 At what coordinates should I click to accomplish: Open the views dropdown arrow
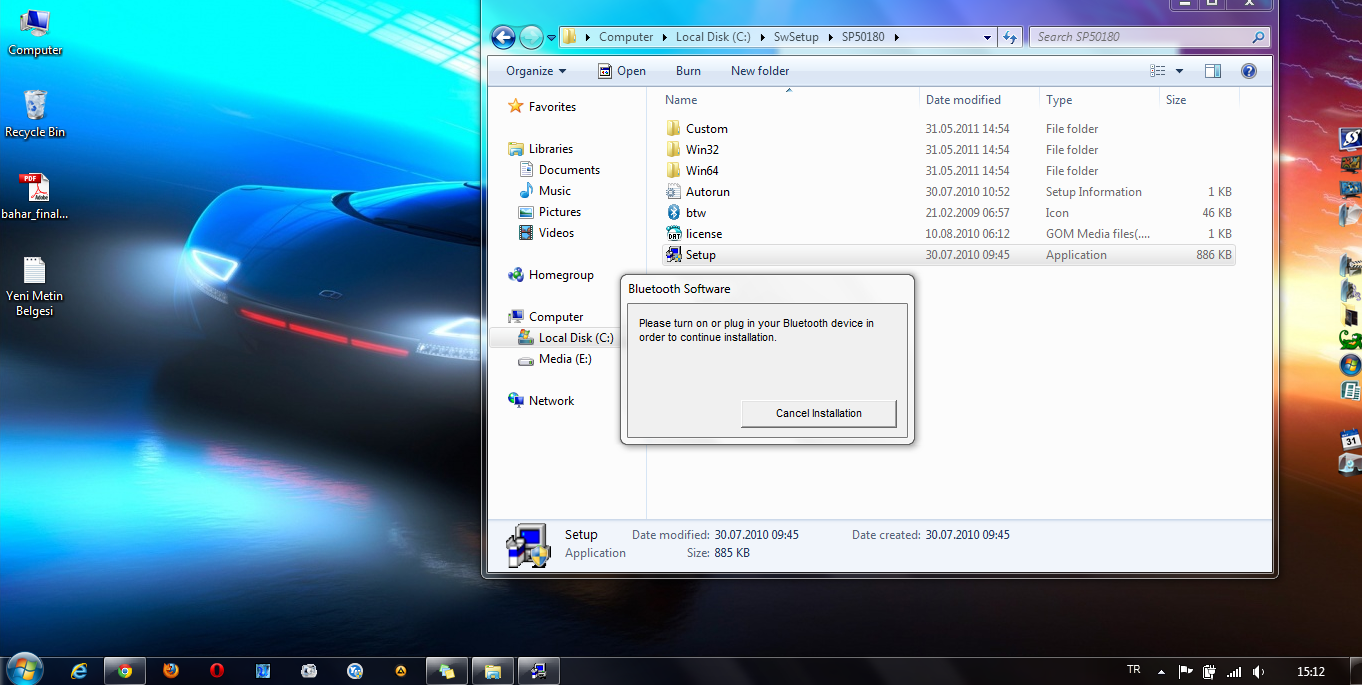click(1180, 70)
